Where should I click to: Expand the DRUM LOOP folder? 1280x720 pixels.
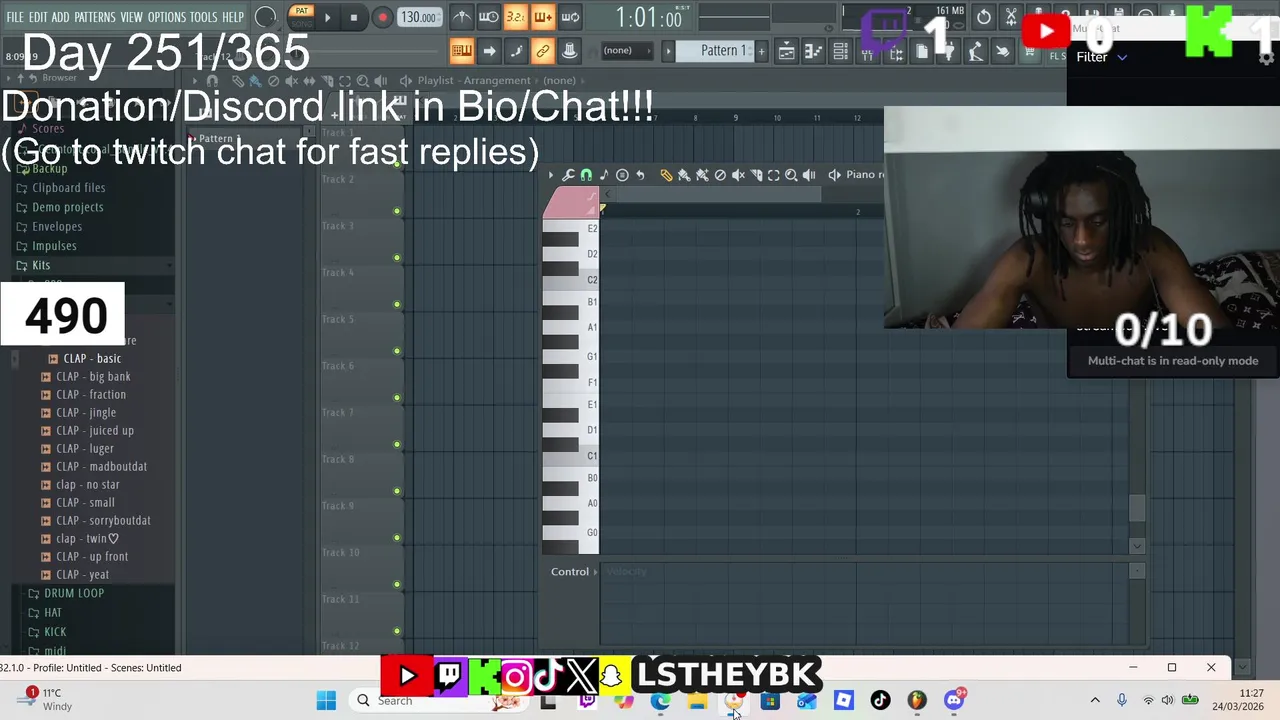[x=73, y=594]
